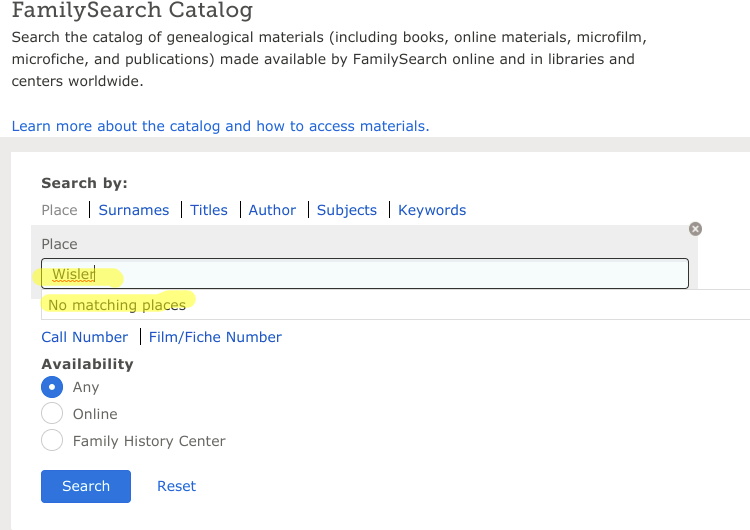Switch to Subjects search

347,210
